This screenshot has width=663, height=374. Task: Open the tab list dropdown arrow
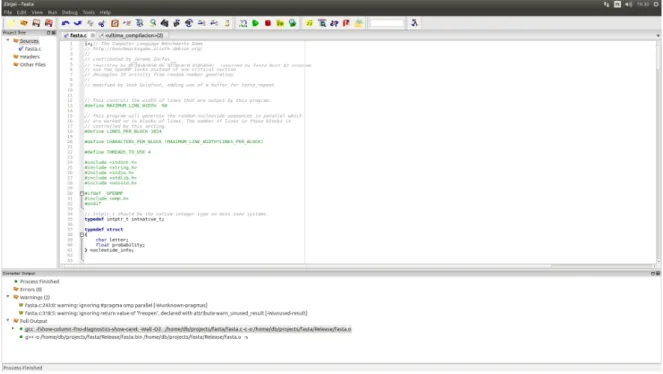[658, 36]
